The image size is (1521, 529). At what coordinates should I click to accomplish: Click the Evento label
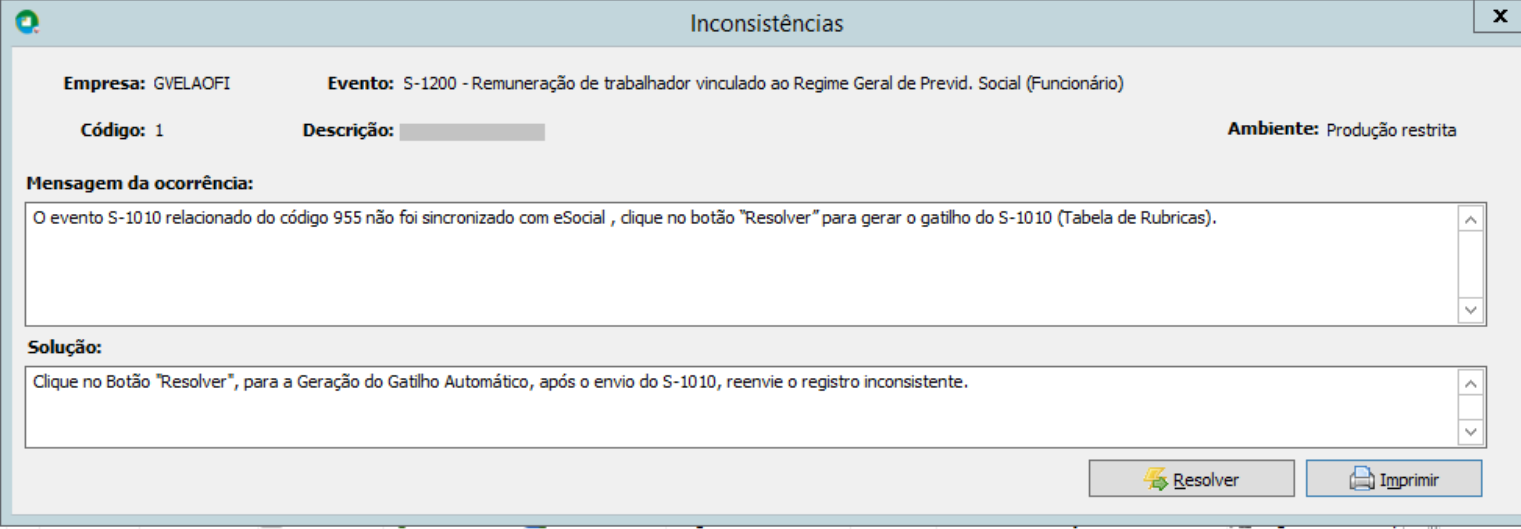[x=360, y=84]
